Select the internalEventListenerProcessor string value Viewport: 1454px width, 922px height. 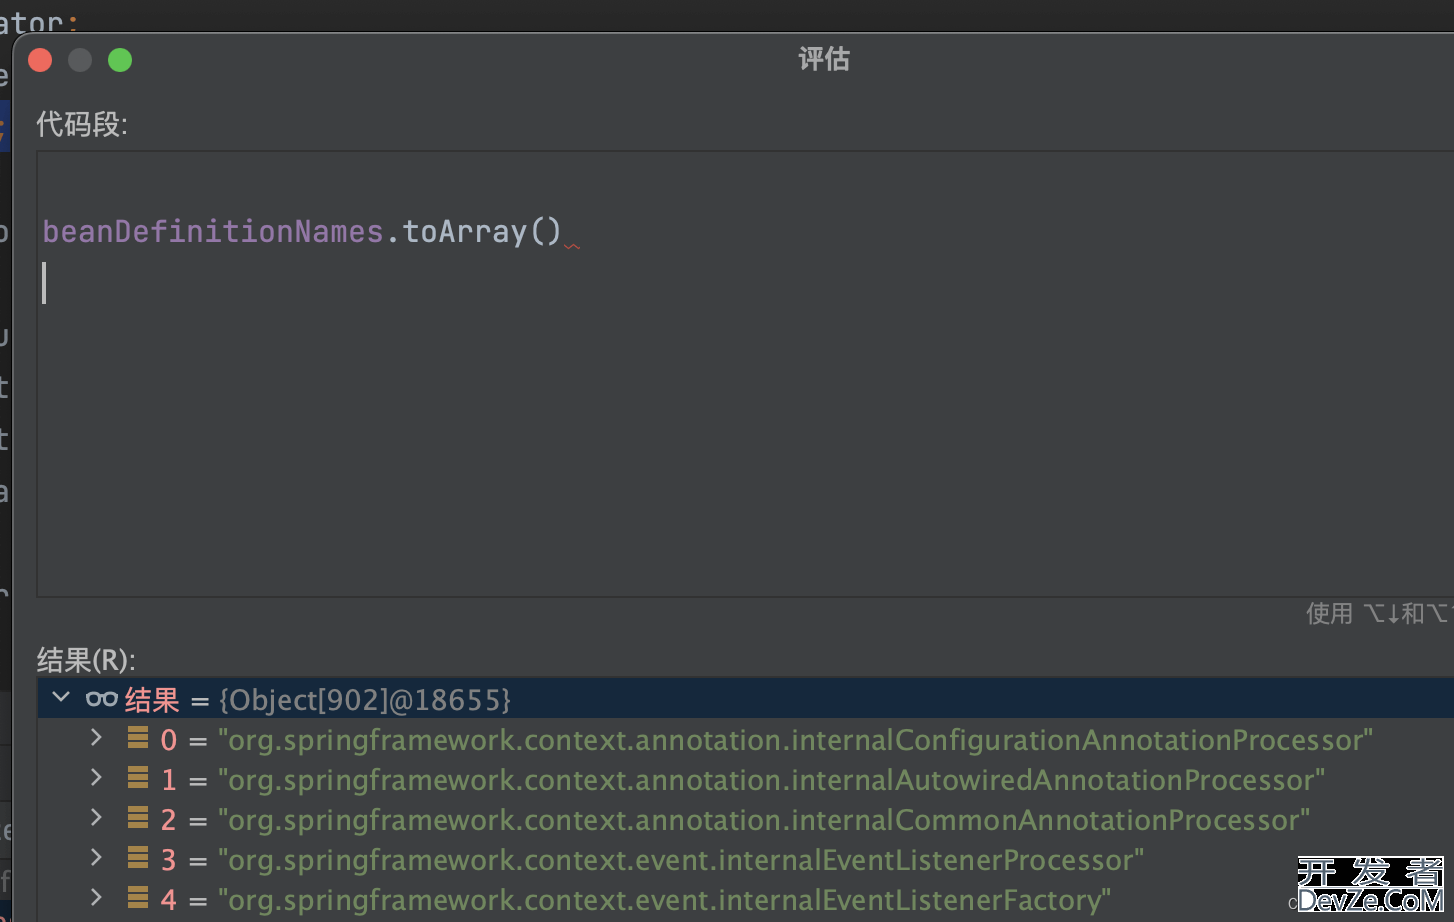(x=681, y=860)
